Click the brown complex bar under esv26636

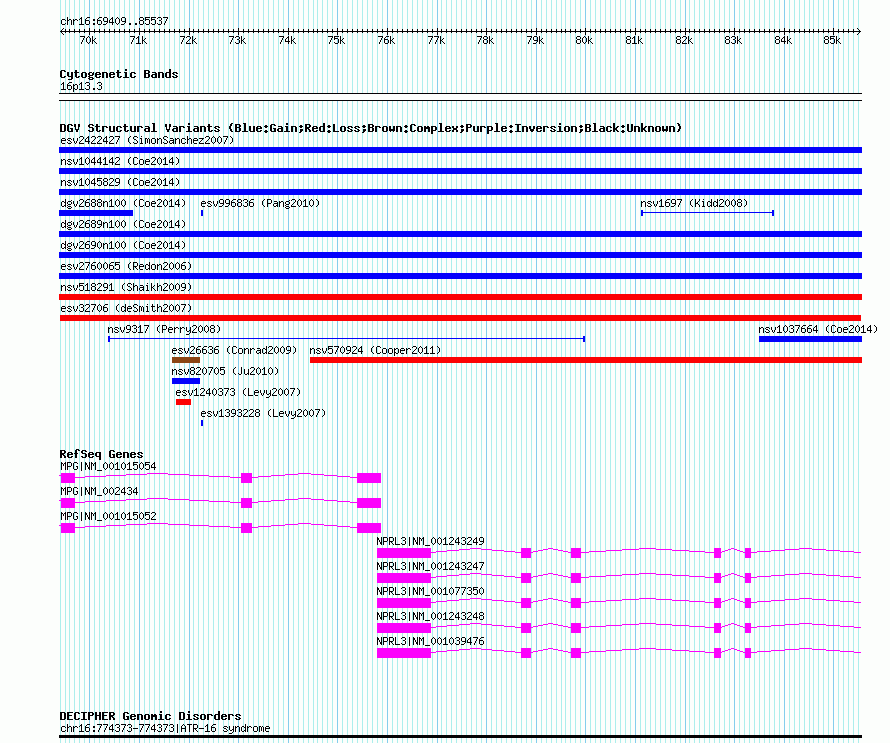point(186,360)
